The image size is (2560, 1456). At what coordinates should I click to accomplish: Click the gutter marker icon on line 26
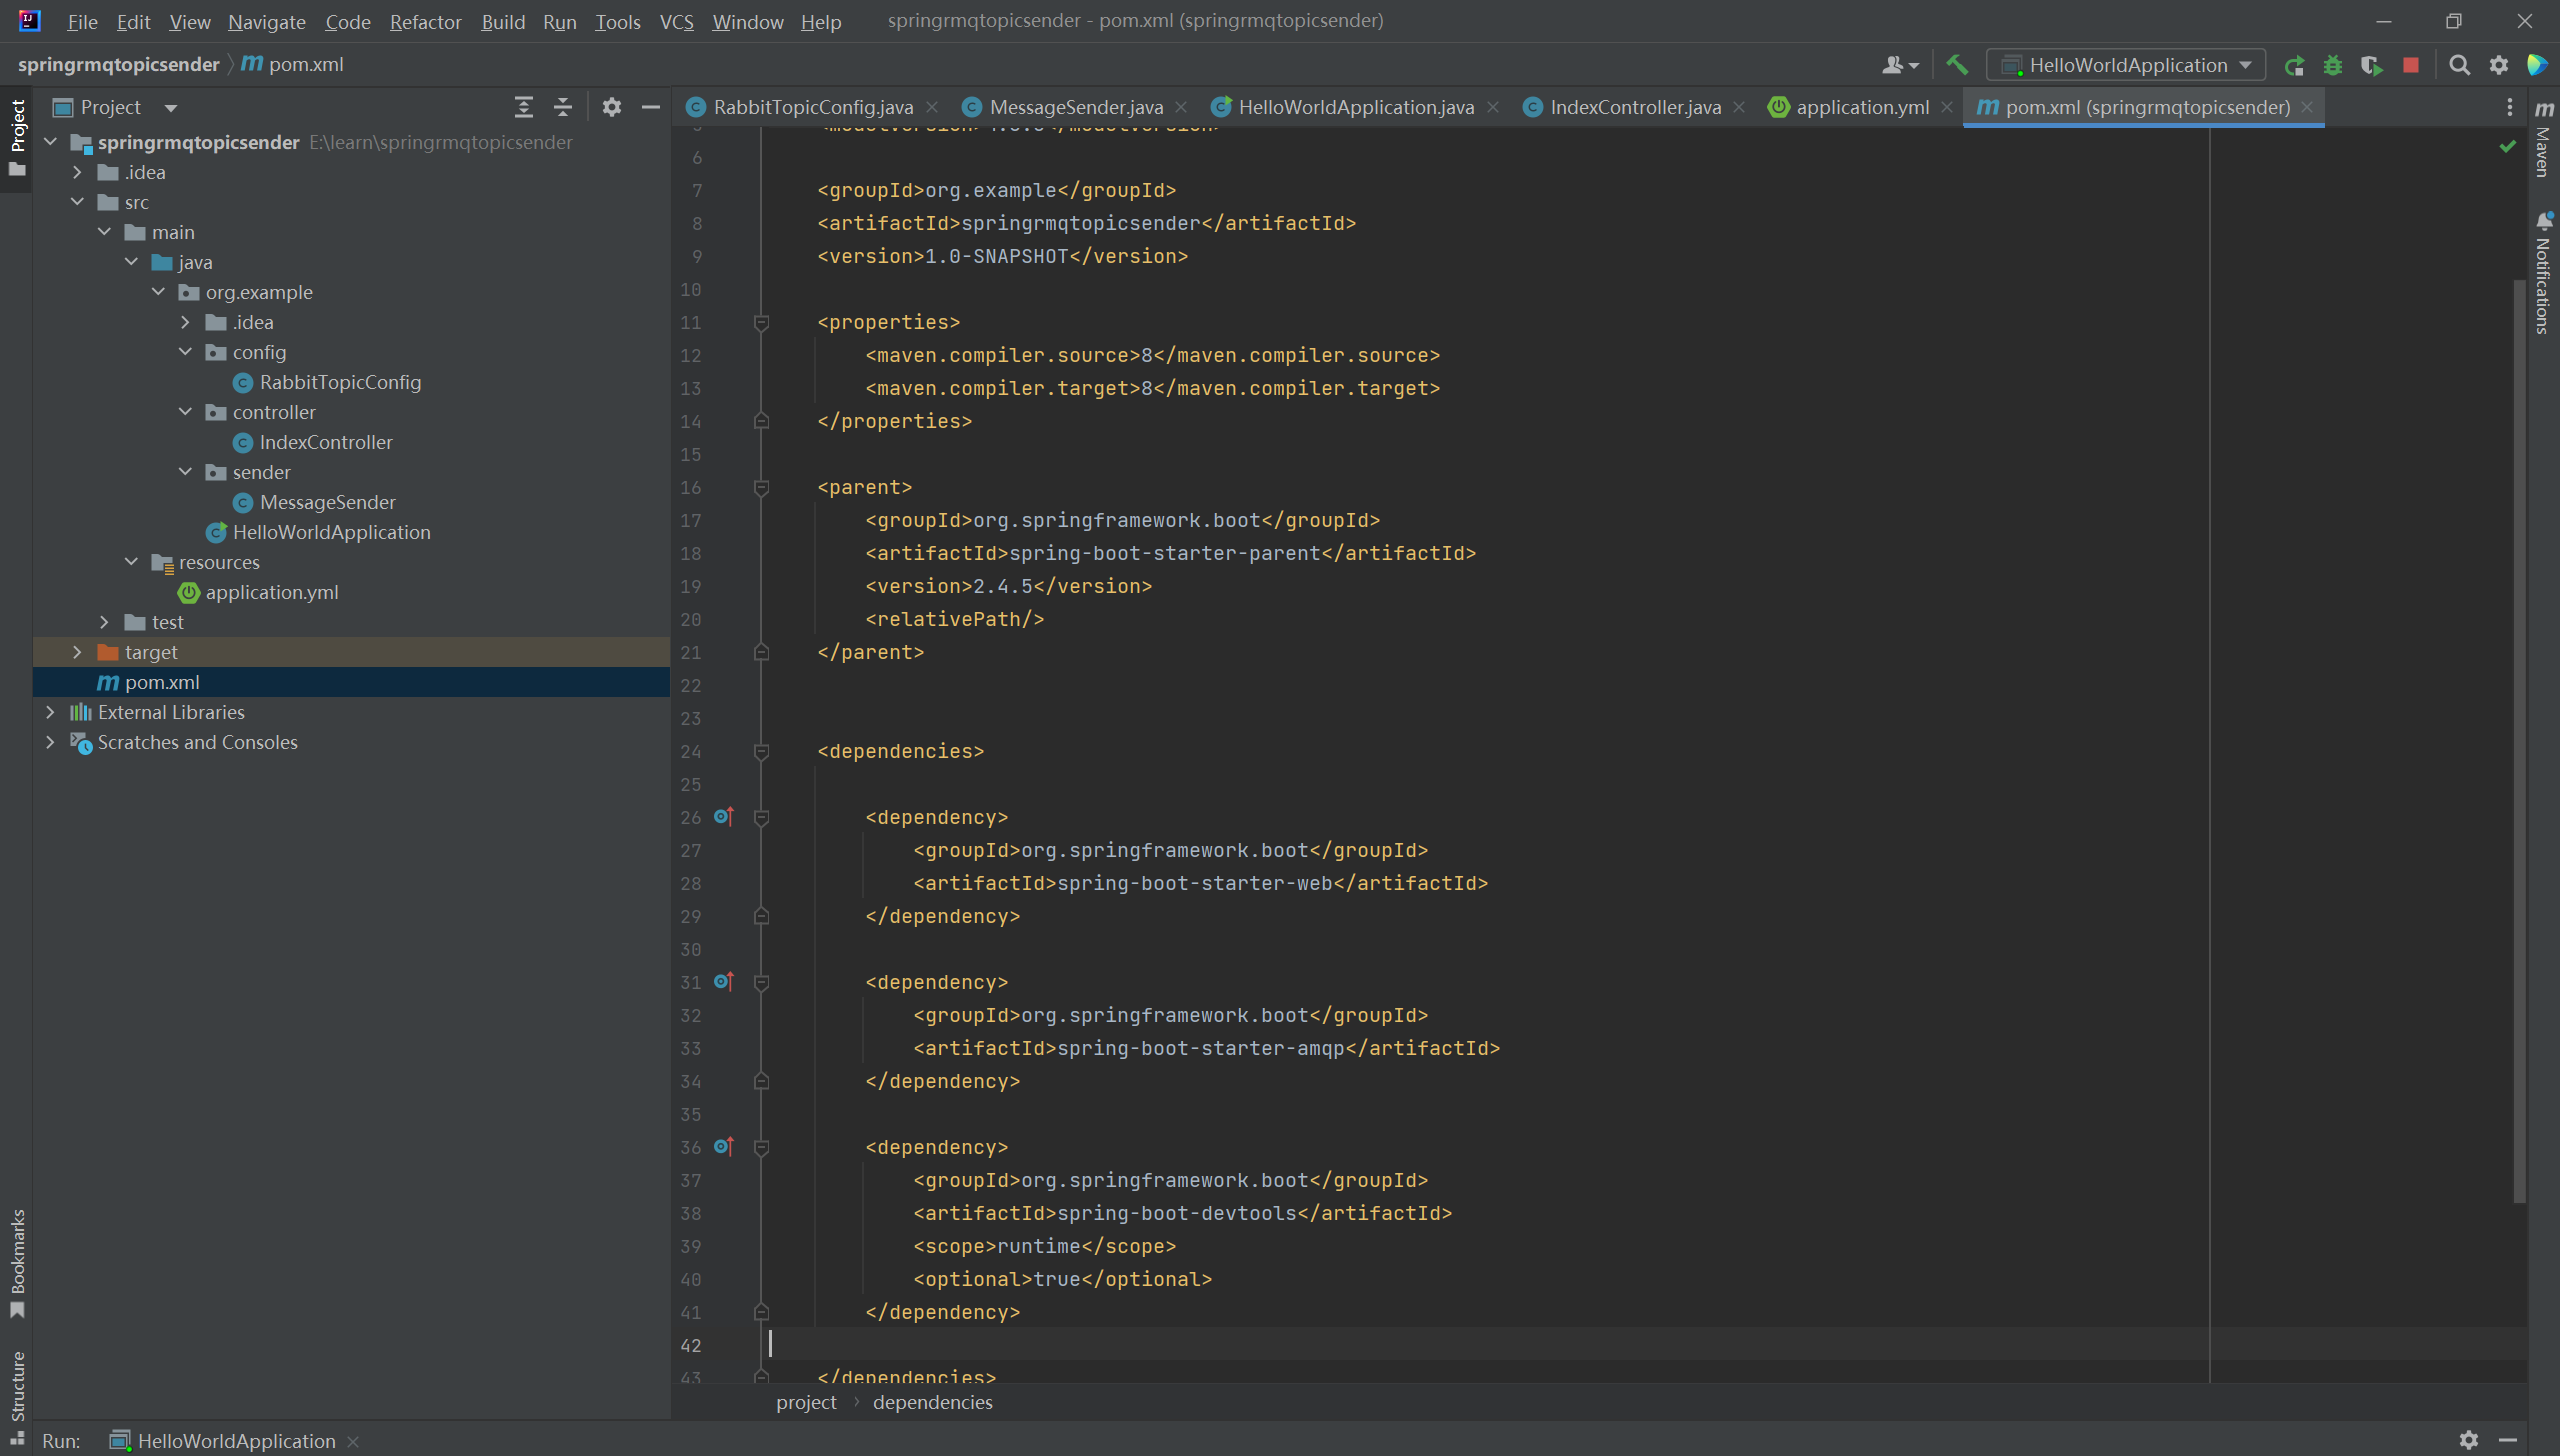tap(724, 817)
